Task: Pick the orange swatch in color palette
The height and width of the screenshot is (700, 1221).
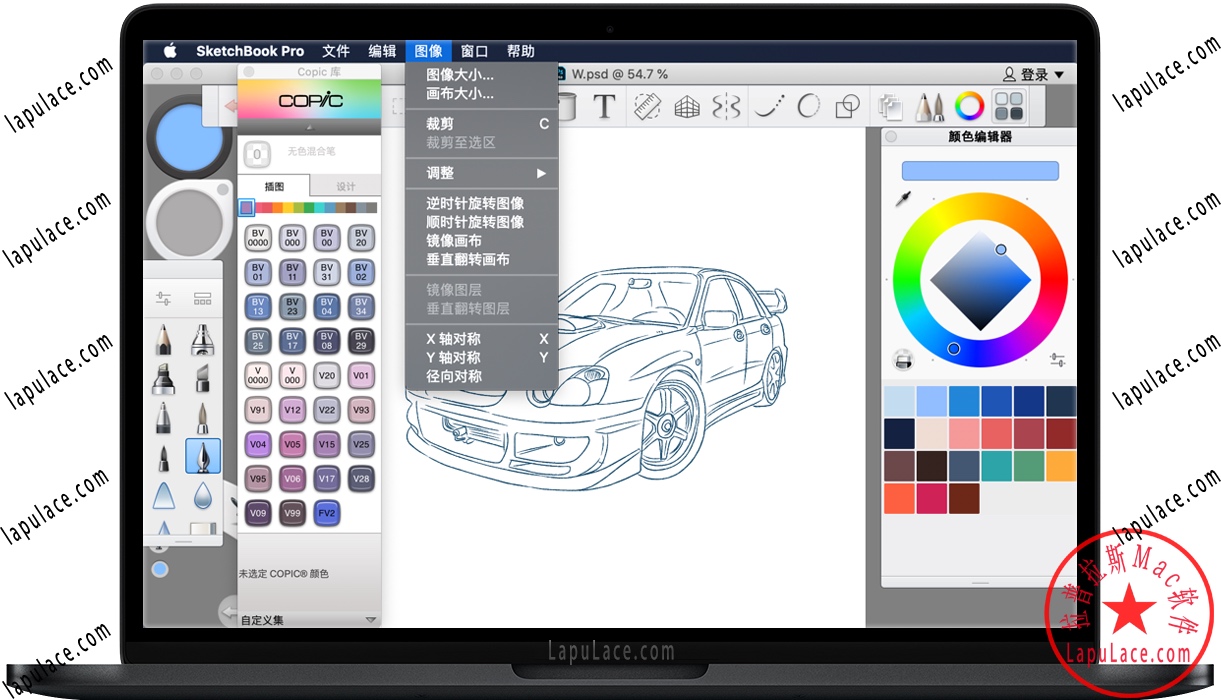Action: pos(1061,465)
